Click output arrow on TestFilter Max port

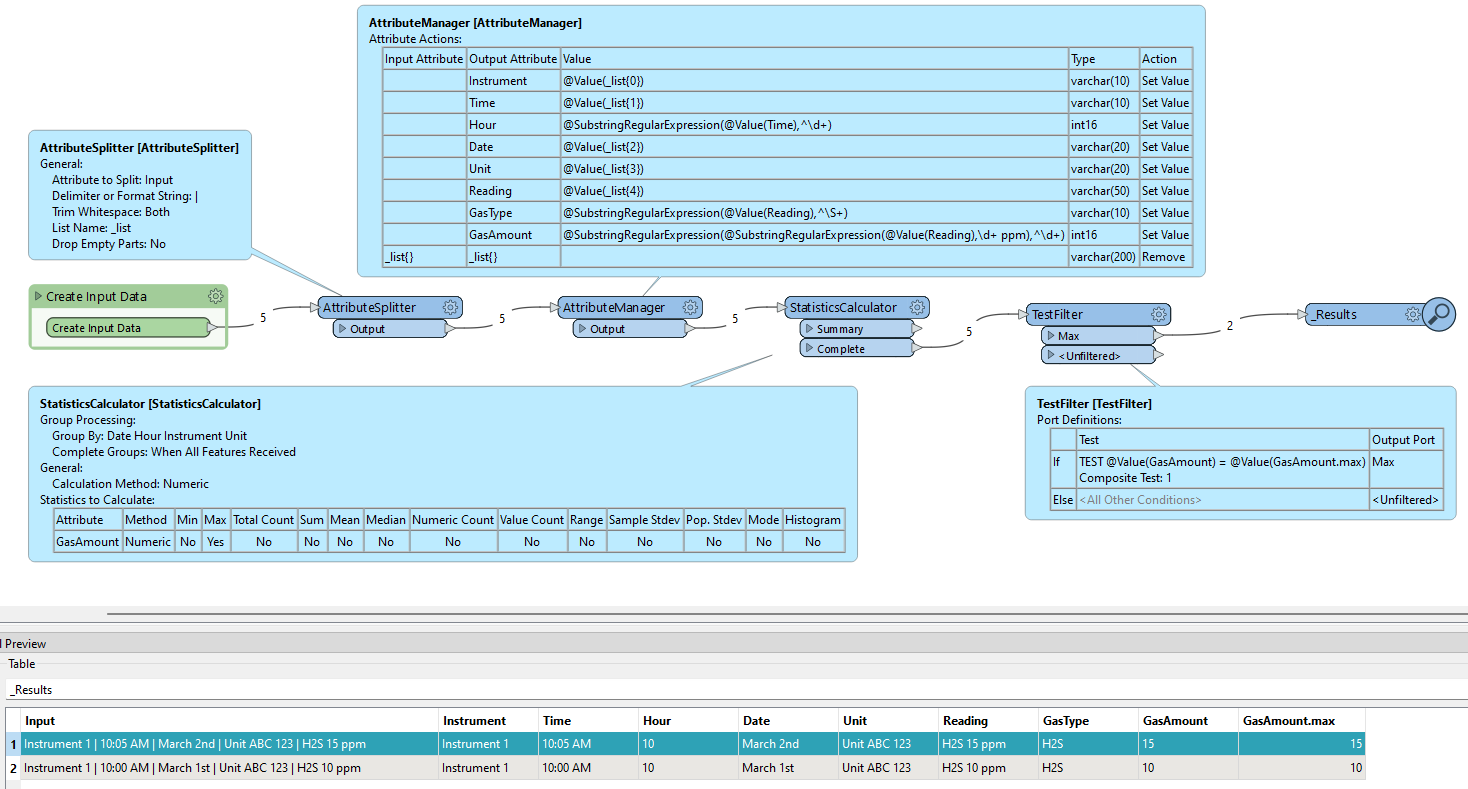(1158, 336)
